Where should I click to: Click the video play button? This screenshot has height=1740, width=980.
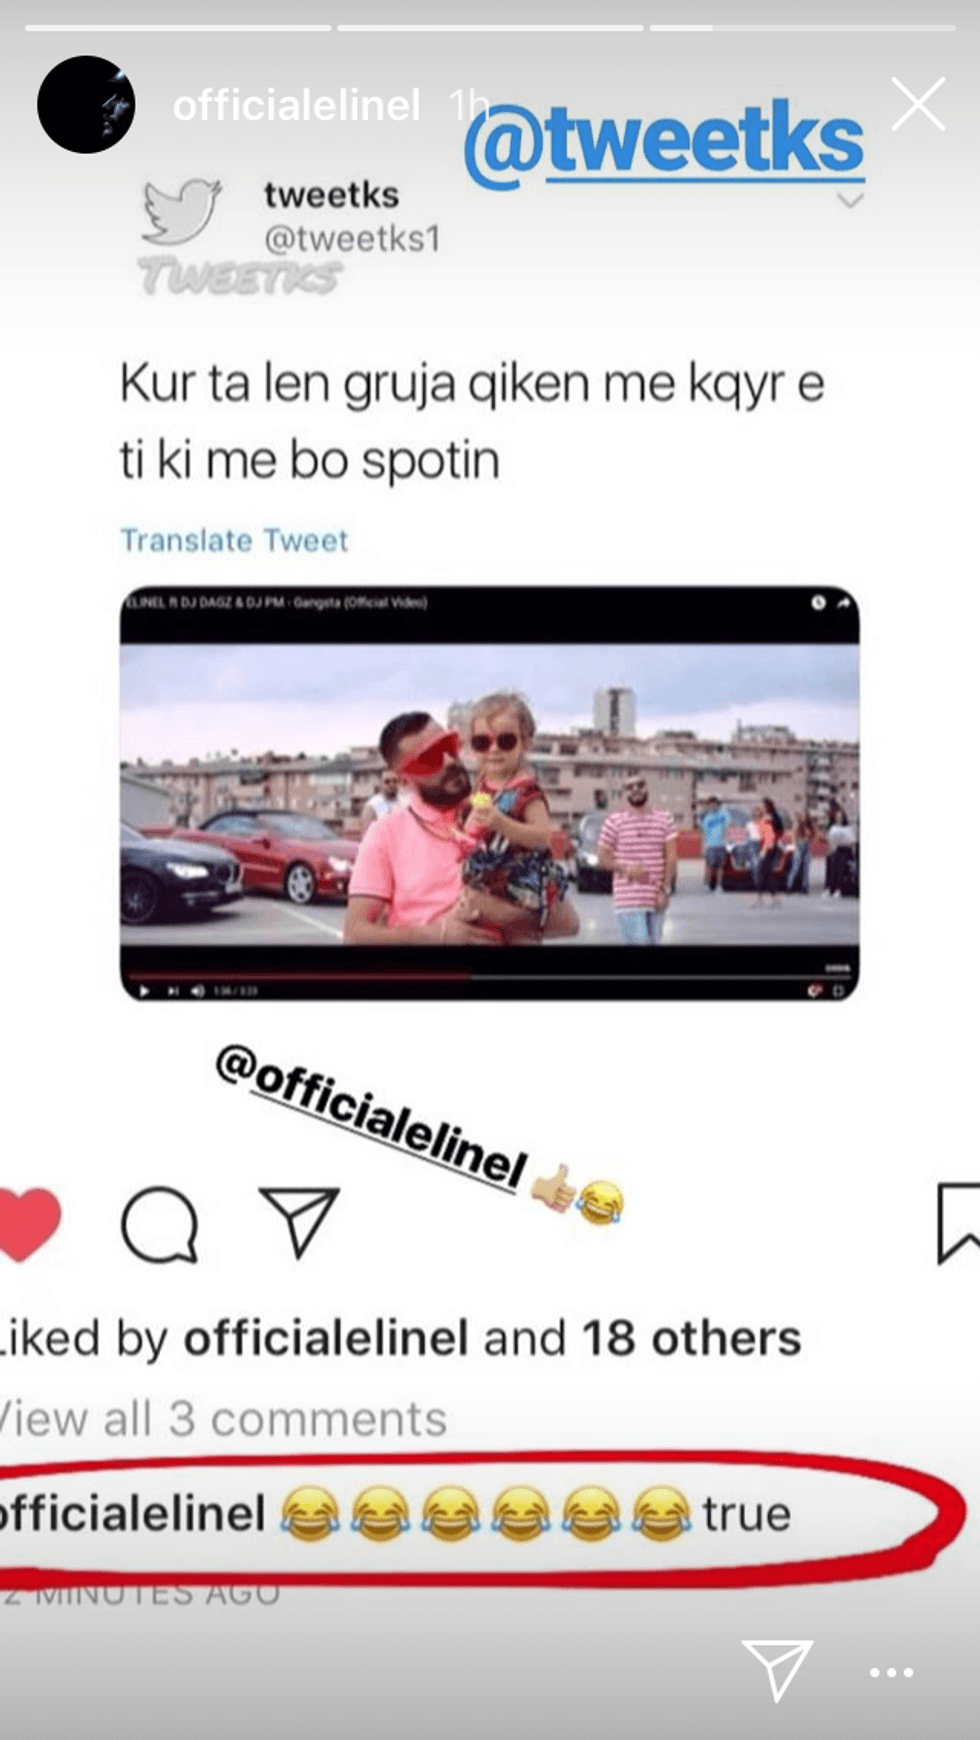tap(144, 991)
